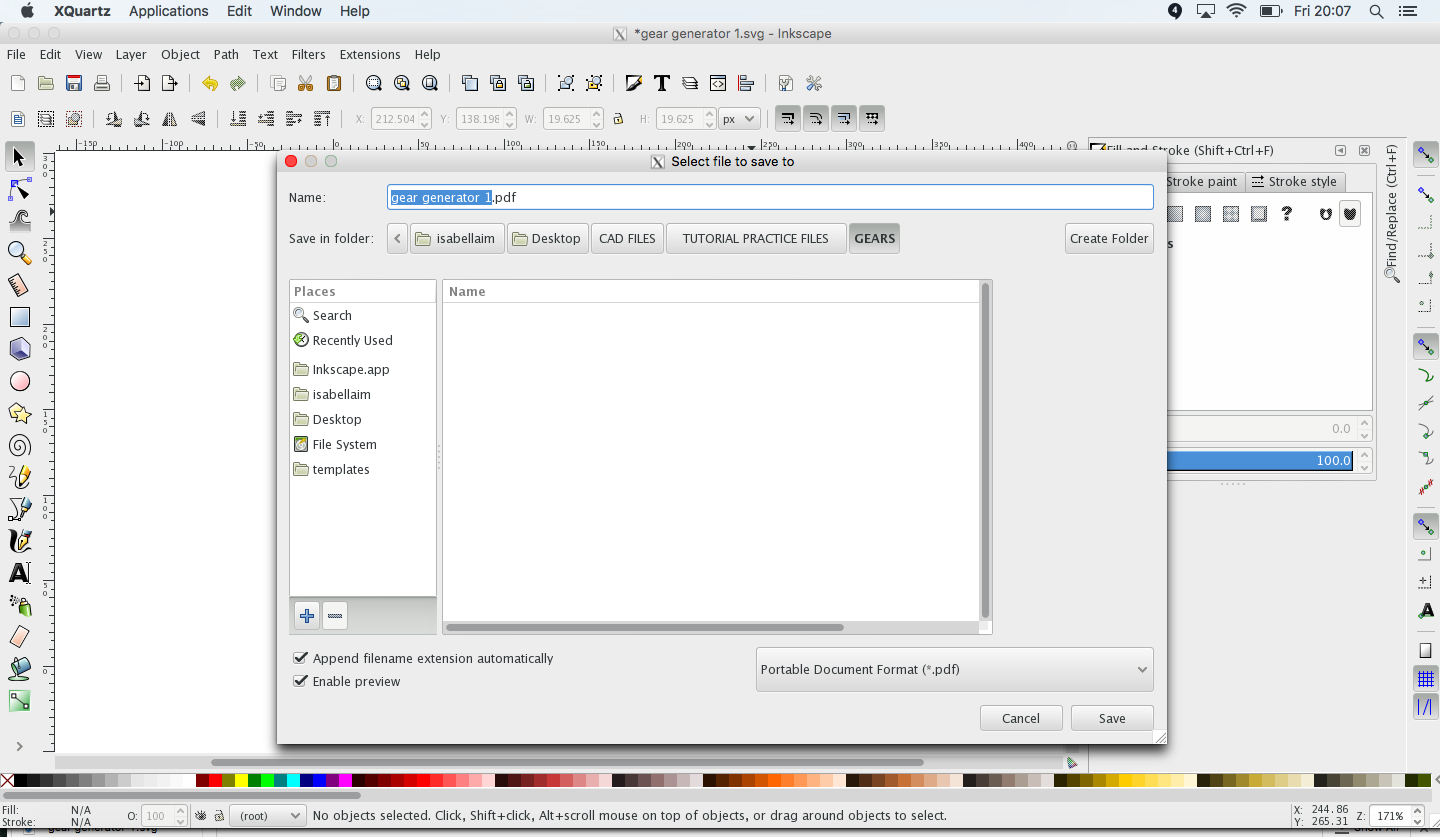Select the Eraser tool

point(19,637)
